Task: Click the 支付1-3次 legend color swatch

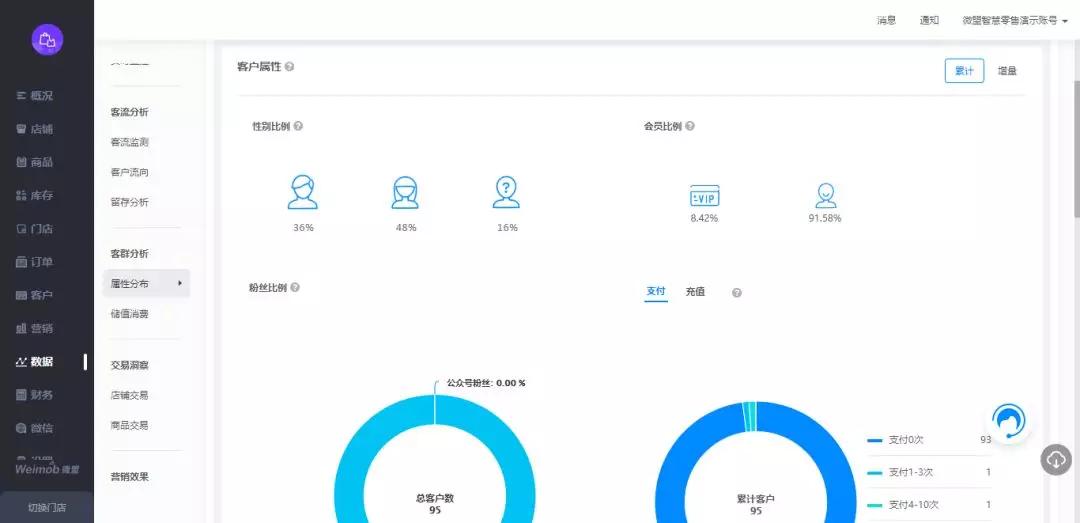Action: [875, 473]
